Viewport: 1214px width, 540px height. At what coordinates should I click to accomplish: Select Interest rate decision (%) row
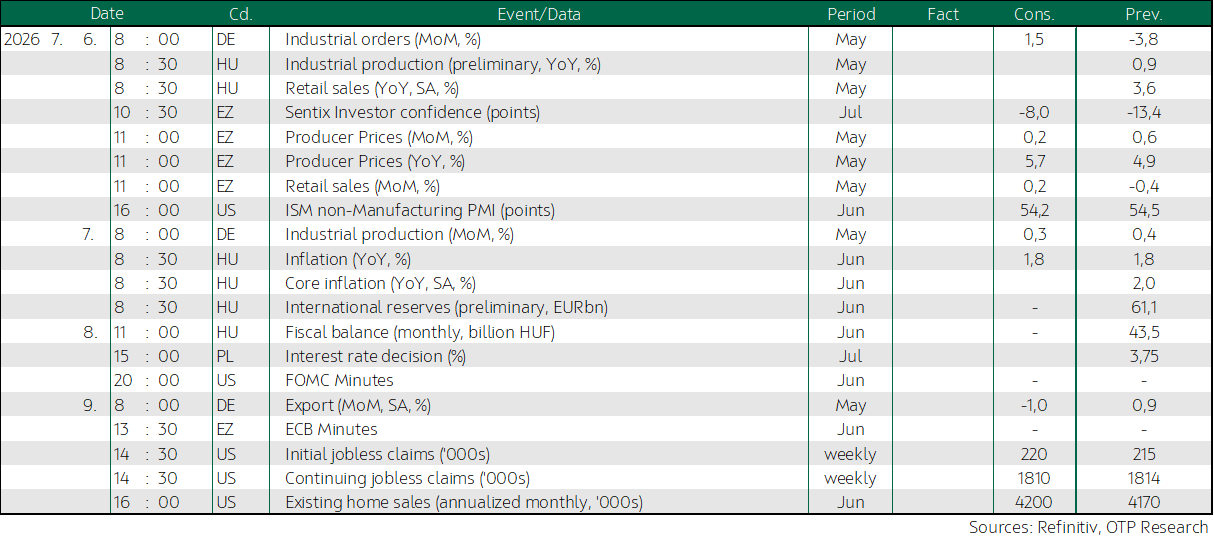[606, 356]
